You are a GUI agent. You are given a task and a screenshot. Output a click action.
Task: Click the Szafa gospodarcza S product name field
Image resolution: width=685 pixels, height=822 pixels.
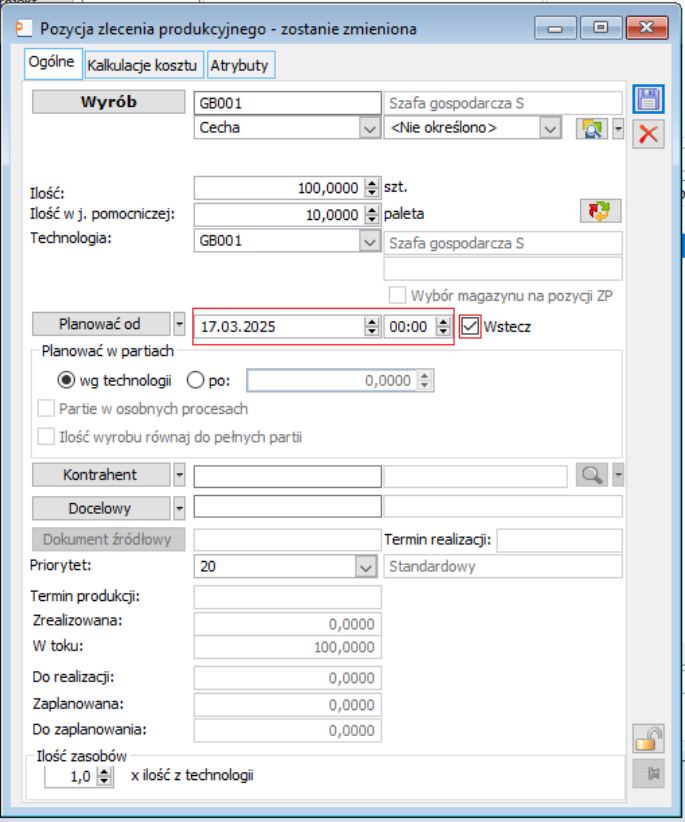(503, 103)
